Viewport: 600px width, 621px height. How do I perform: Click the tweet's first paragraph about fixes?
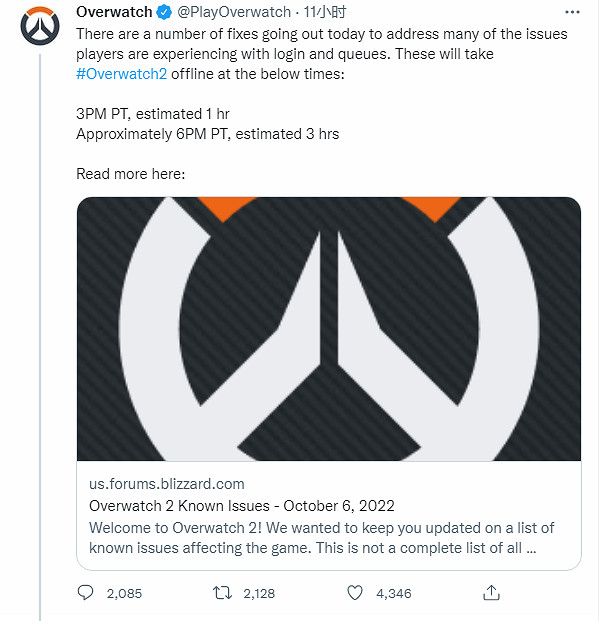320,44
